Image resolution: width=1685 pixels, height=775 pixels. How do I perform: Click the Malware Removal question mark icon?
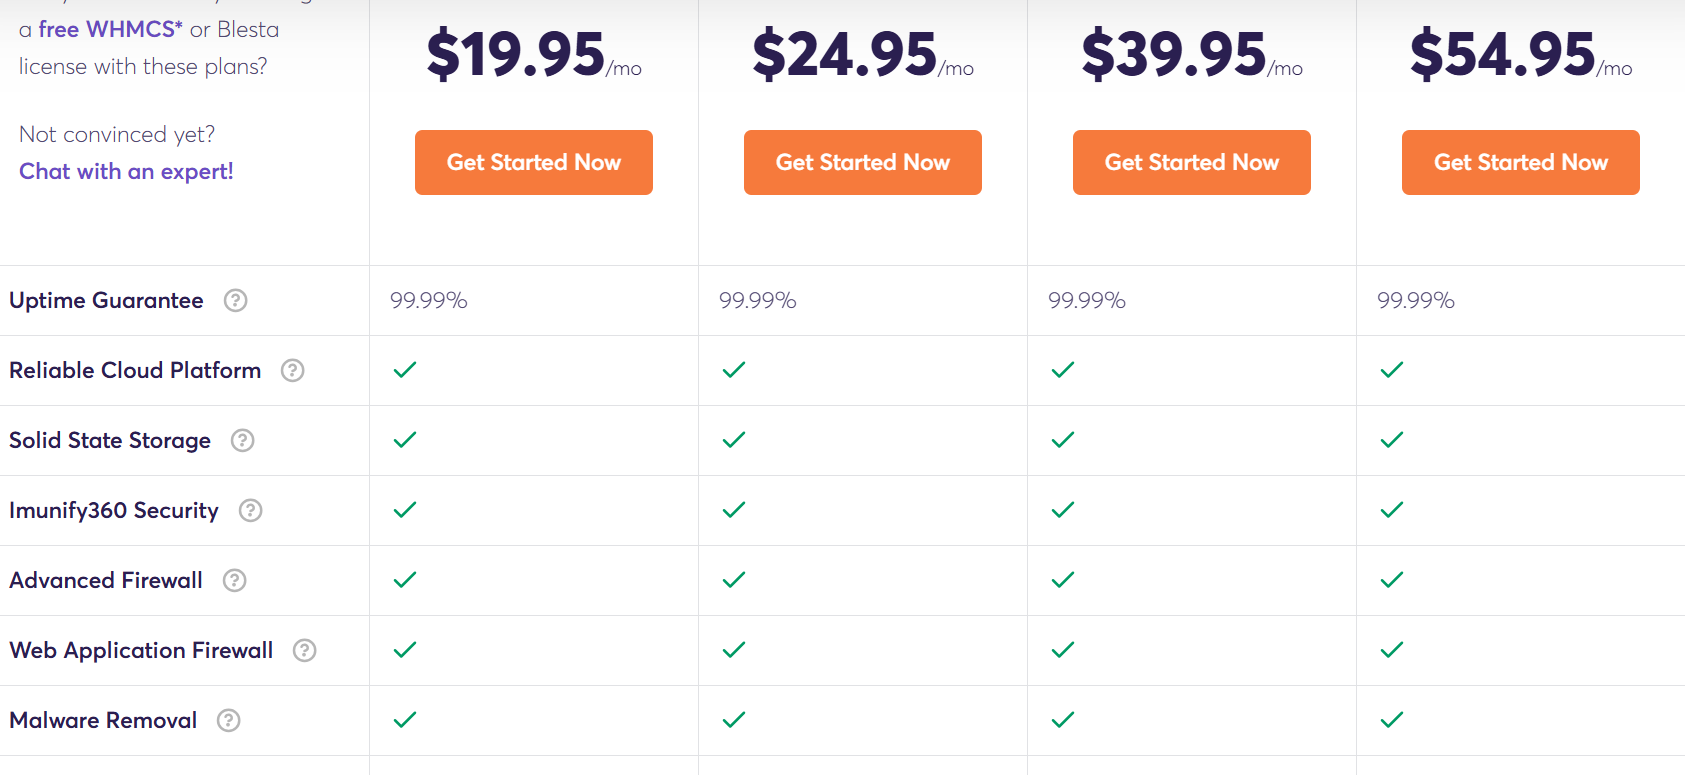pos(229,720)
